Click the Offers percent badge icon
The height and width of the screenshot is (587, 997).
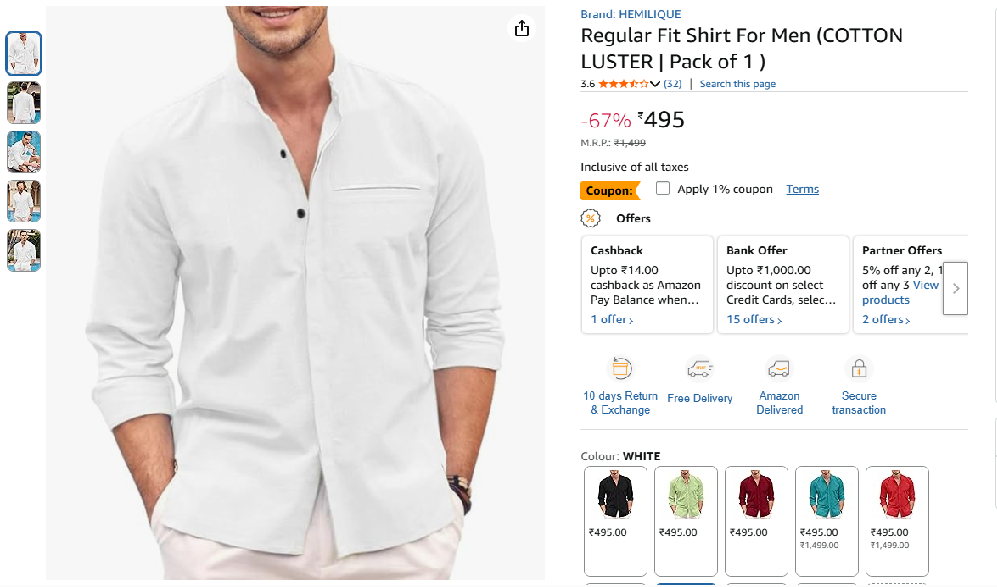click(590, 218)
